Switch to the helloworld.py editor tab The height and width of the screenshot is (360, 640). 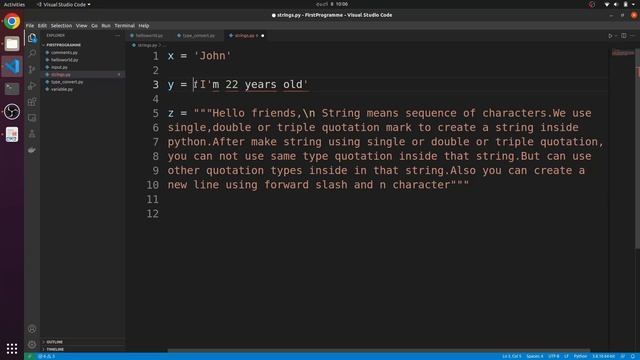pos(149,36)
